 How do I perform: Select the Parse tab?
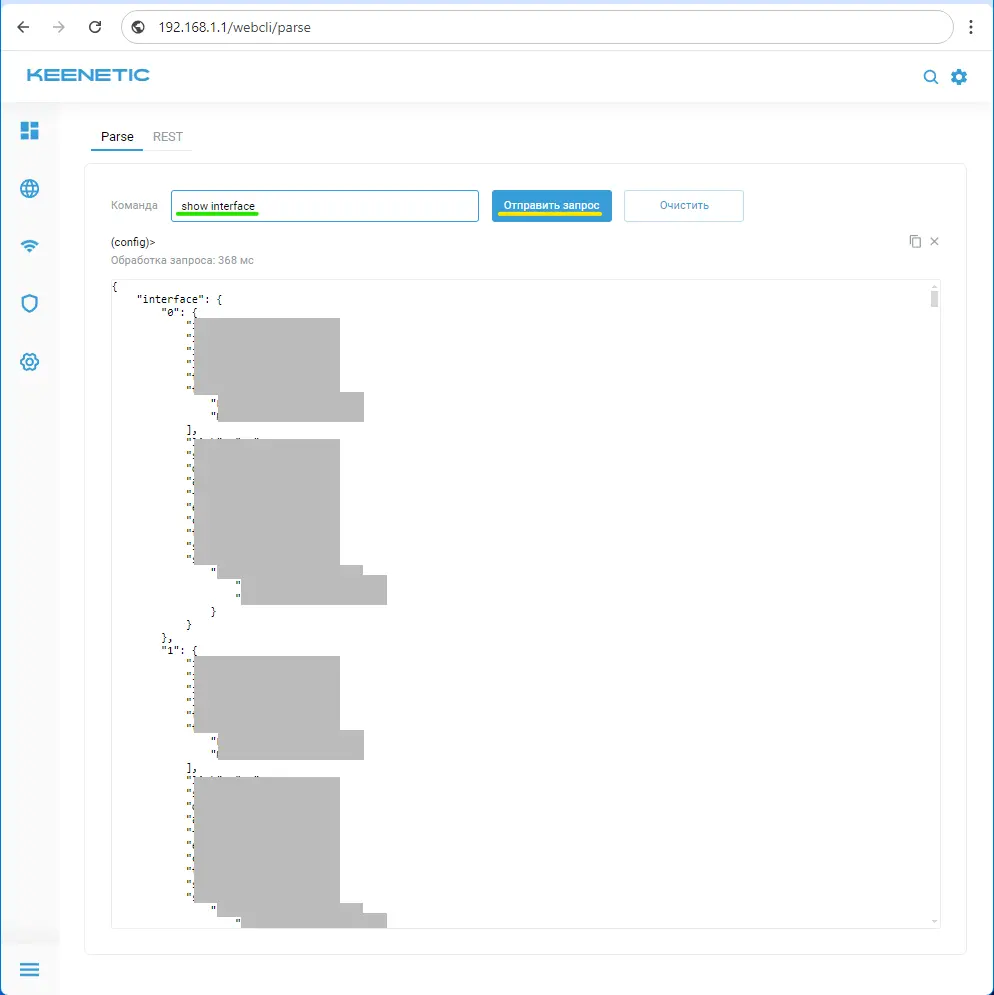coord(117,137)
